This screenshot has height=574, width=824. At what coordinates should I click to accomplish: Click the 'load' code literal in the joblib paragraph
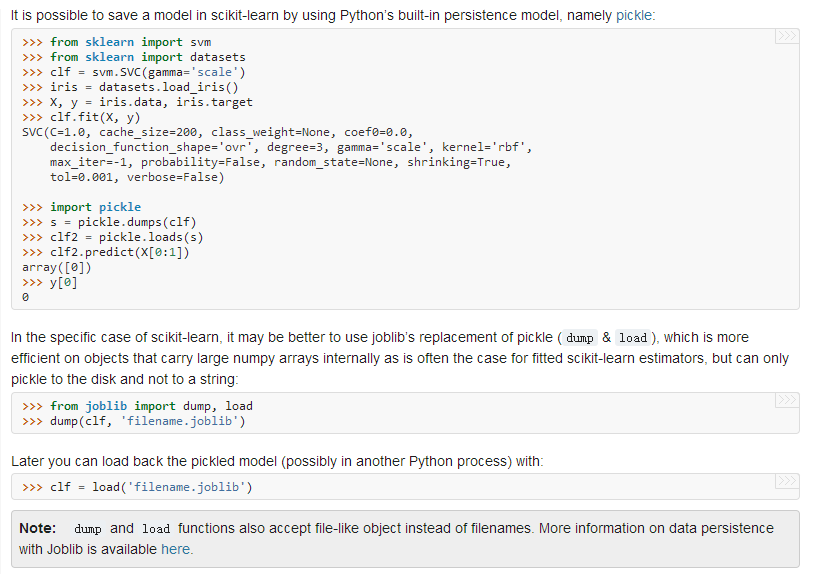pos(632,338)
